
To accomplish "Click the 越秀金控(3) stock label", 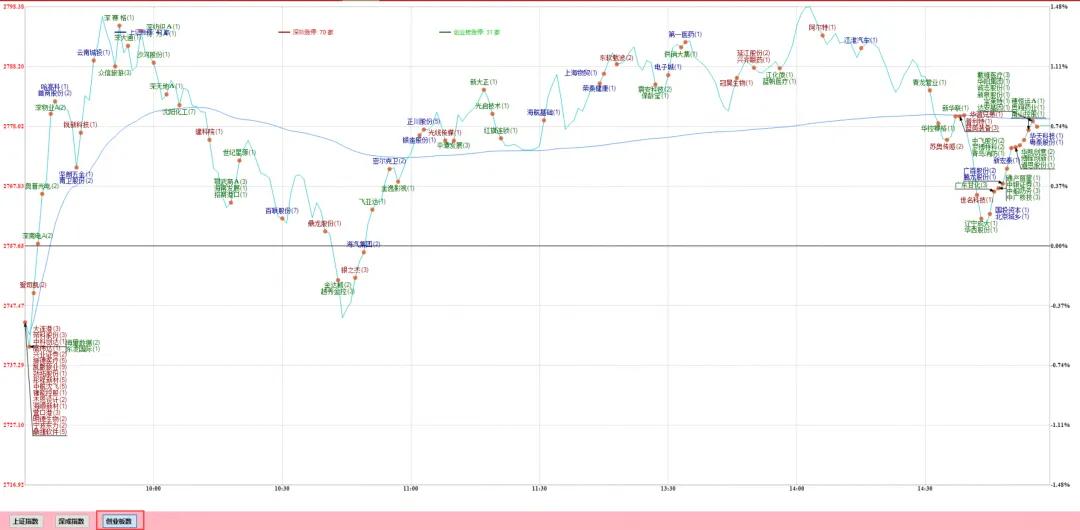I will (x=338, y=292).
